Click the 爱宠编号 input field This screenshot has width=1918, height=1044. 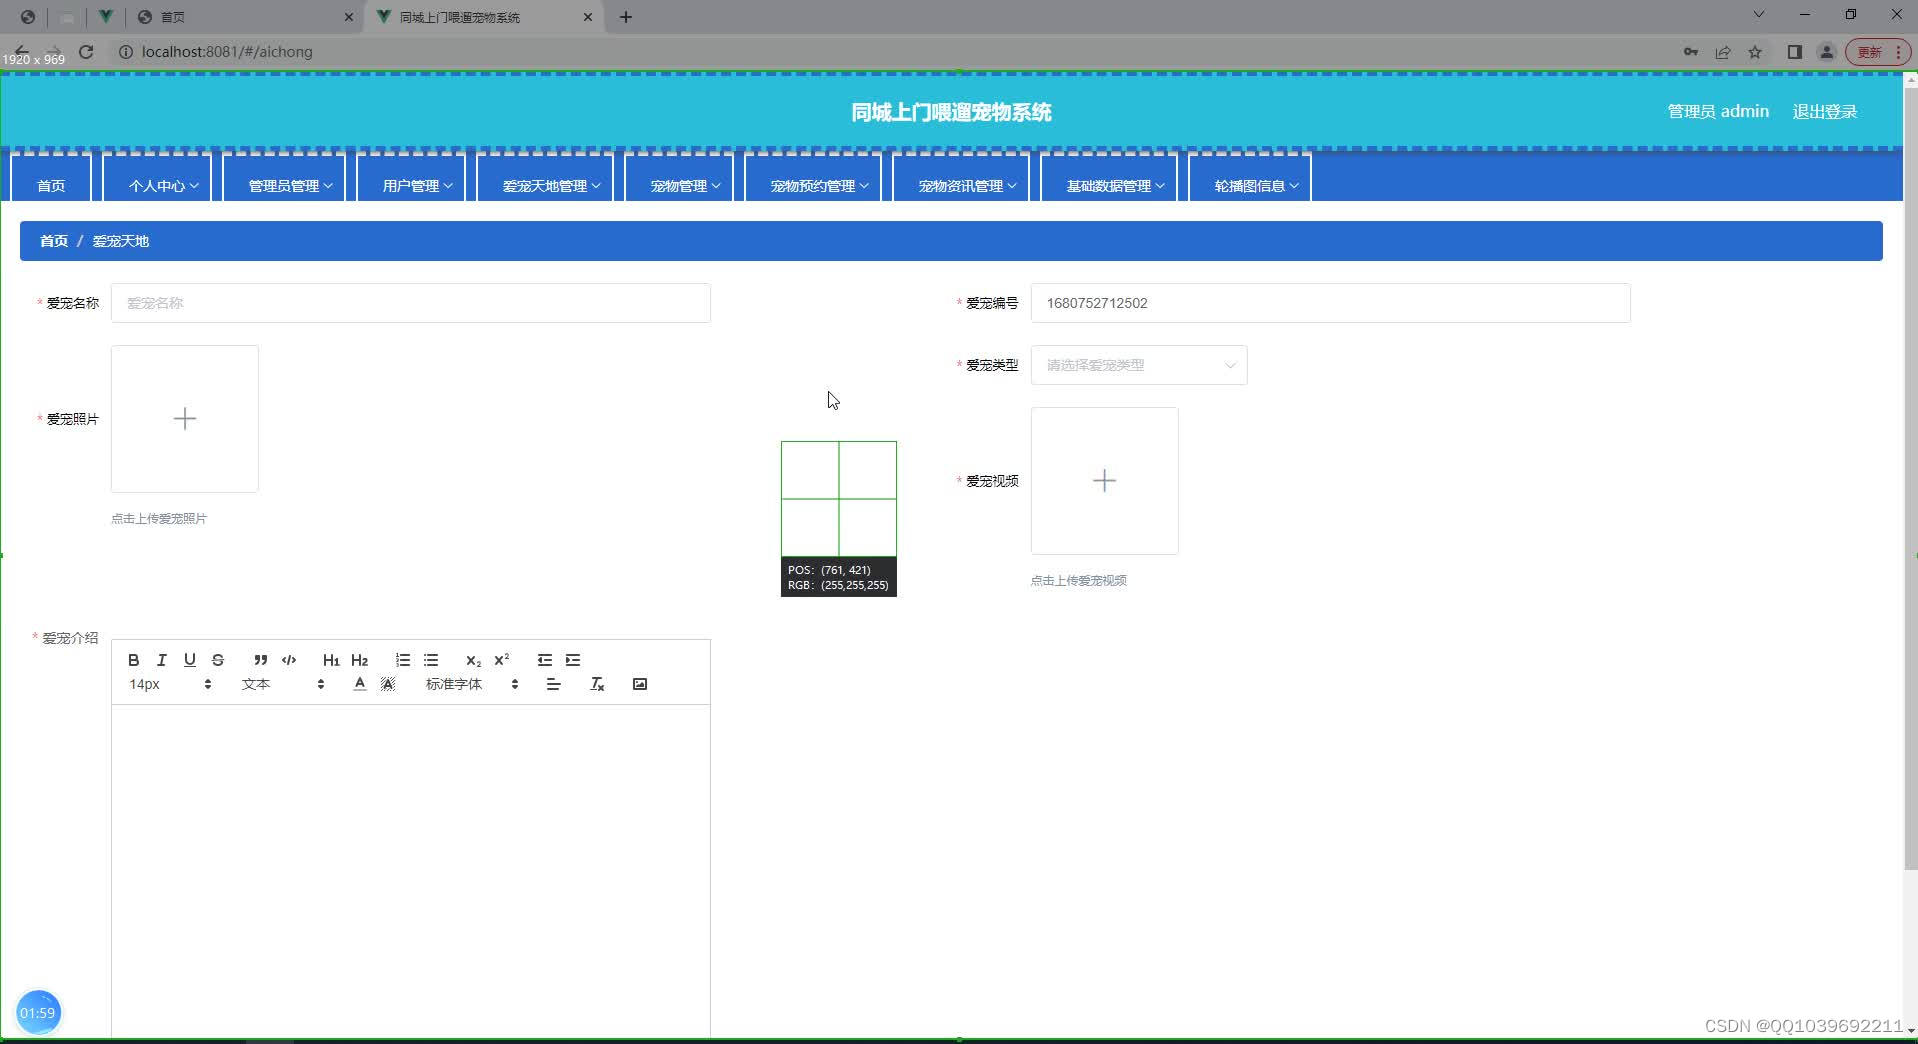click(1331, 303)
